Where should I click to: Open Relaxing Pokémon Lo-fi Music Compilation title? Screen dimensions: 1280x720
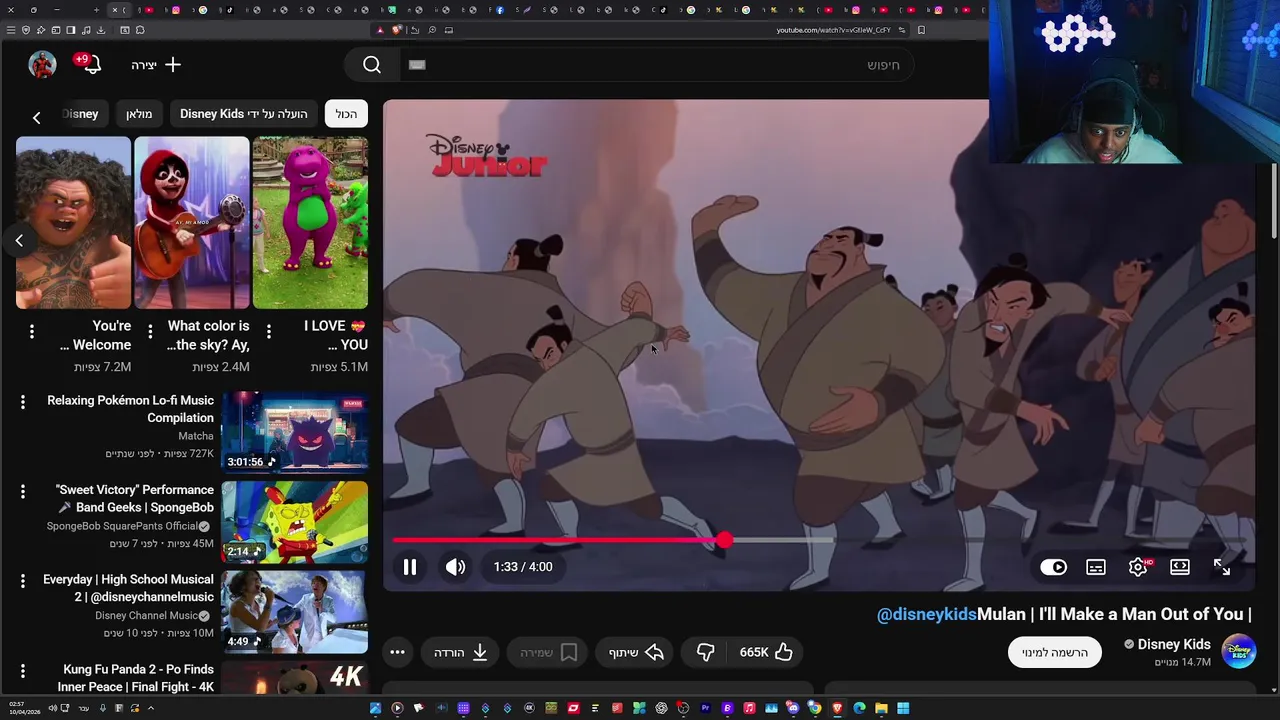point(131,409)
